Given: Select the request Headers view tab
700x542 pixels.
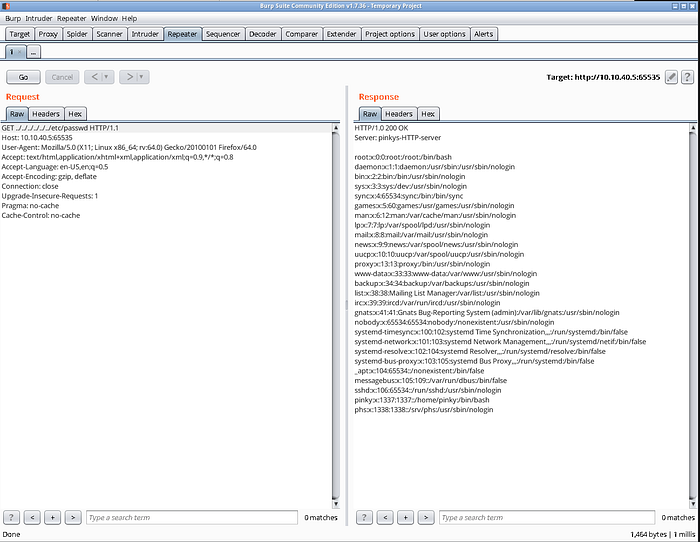Looking at the screenshot, I should (46, 114).
